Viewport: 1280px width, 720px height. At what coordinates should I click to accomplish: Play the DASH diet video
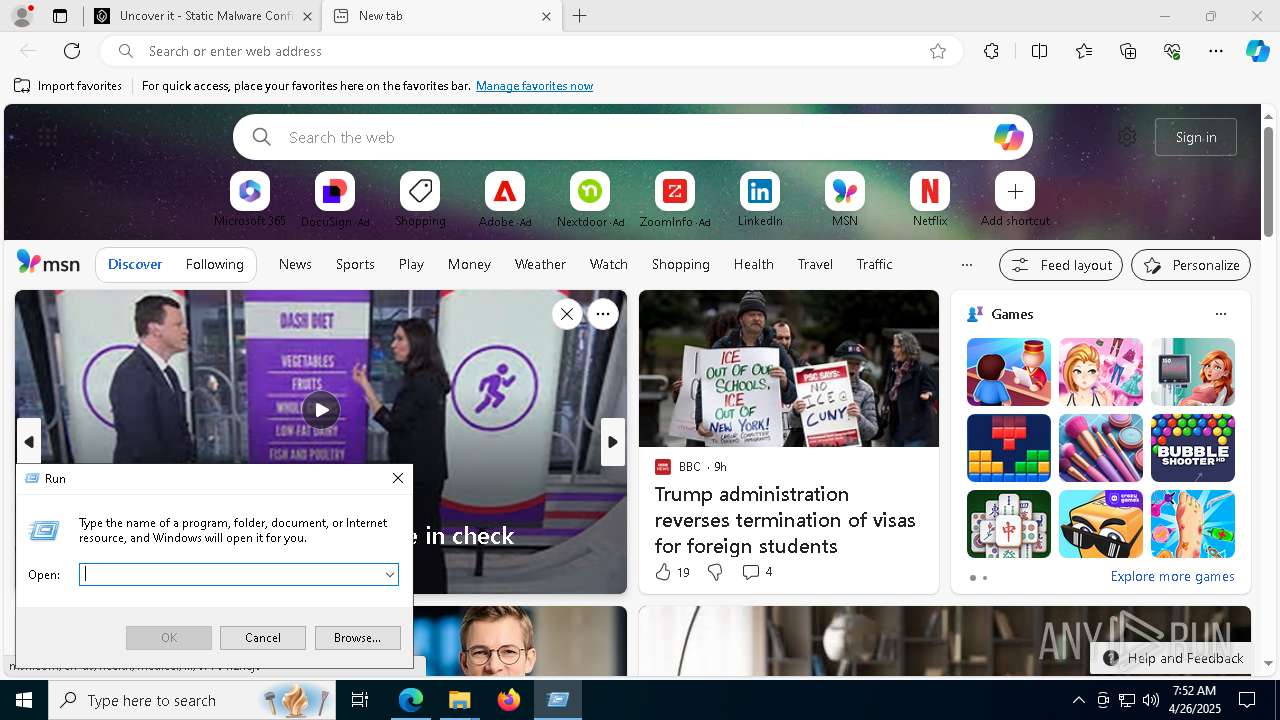coord(321,409)
